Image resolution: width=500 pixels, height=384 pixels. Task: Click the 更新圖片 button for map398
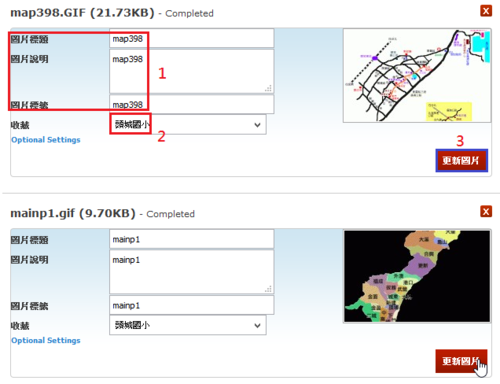coord(462,160)
